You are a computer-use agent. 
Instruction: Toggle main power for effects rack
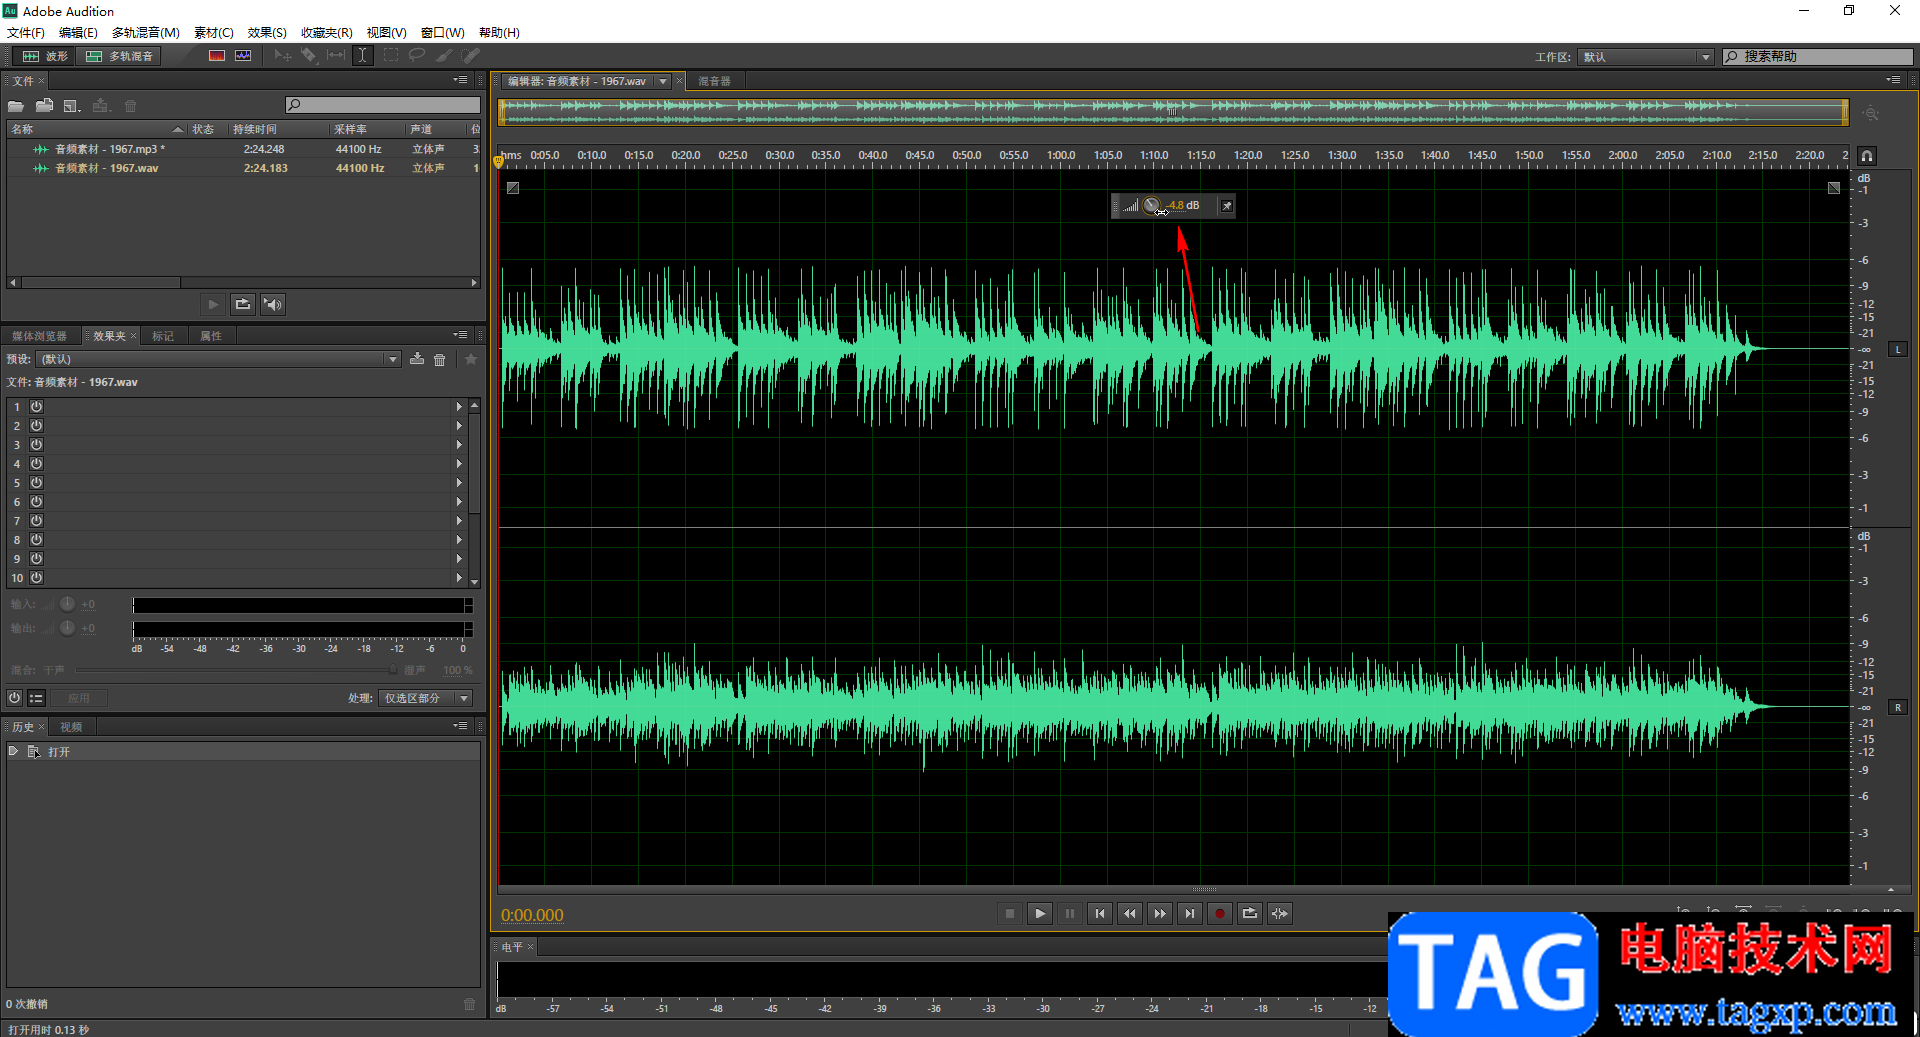click(15, 698)
